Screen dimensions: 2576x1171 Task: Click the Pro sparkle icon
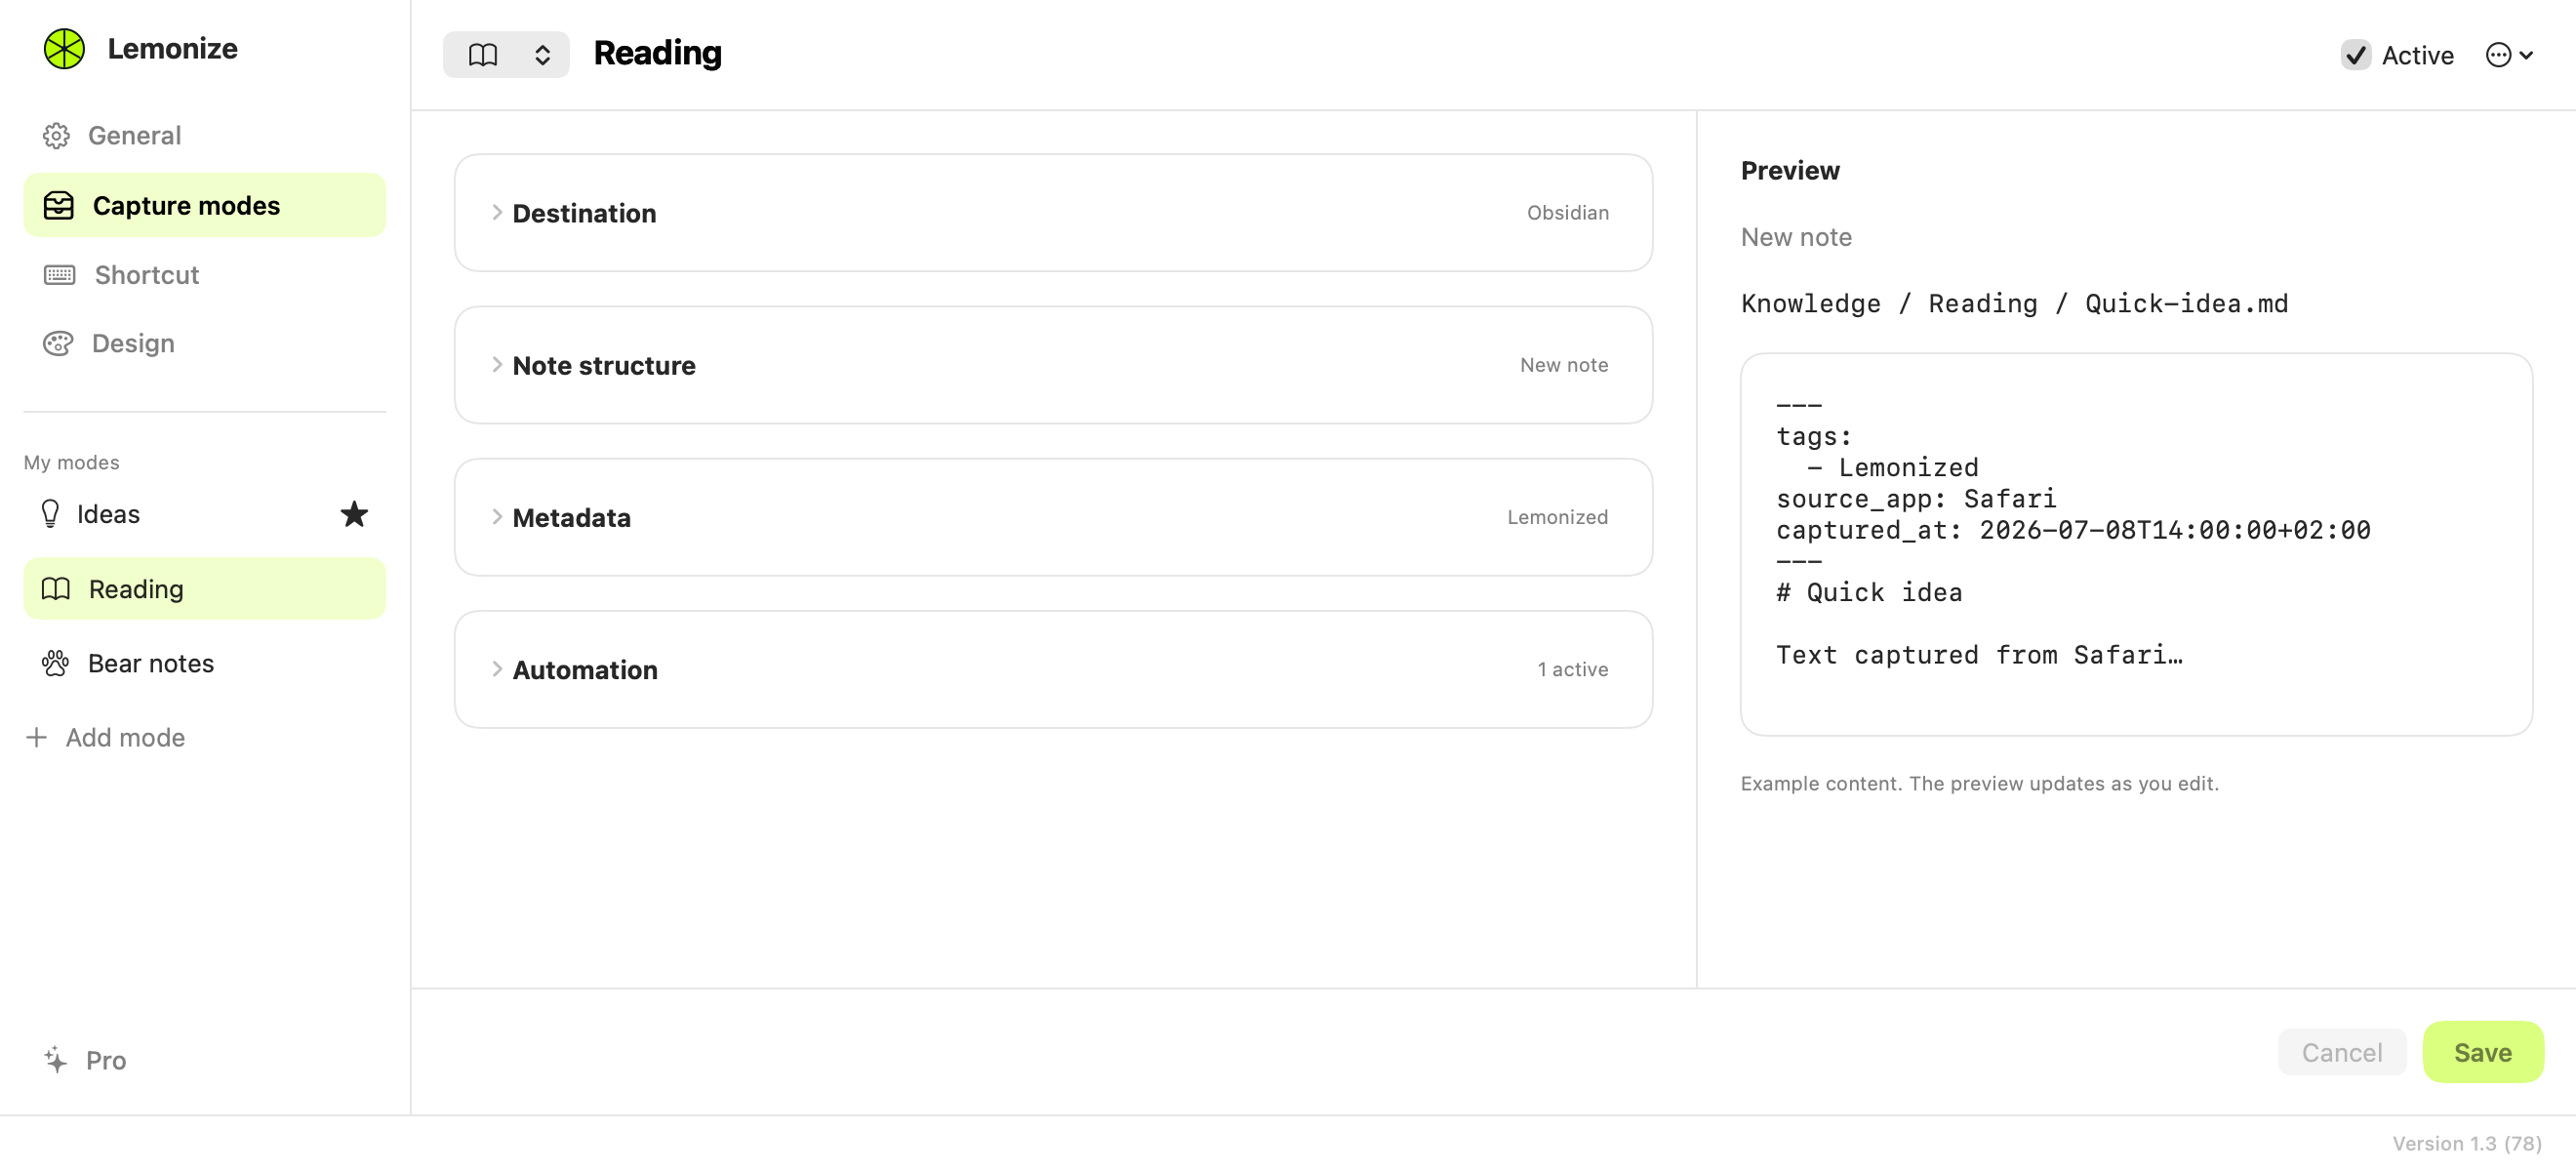point(56,1060)
